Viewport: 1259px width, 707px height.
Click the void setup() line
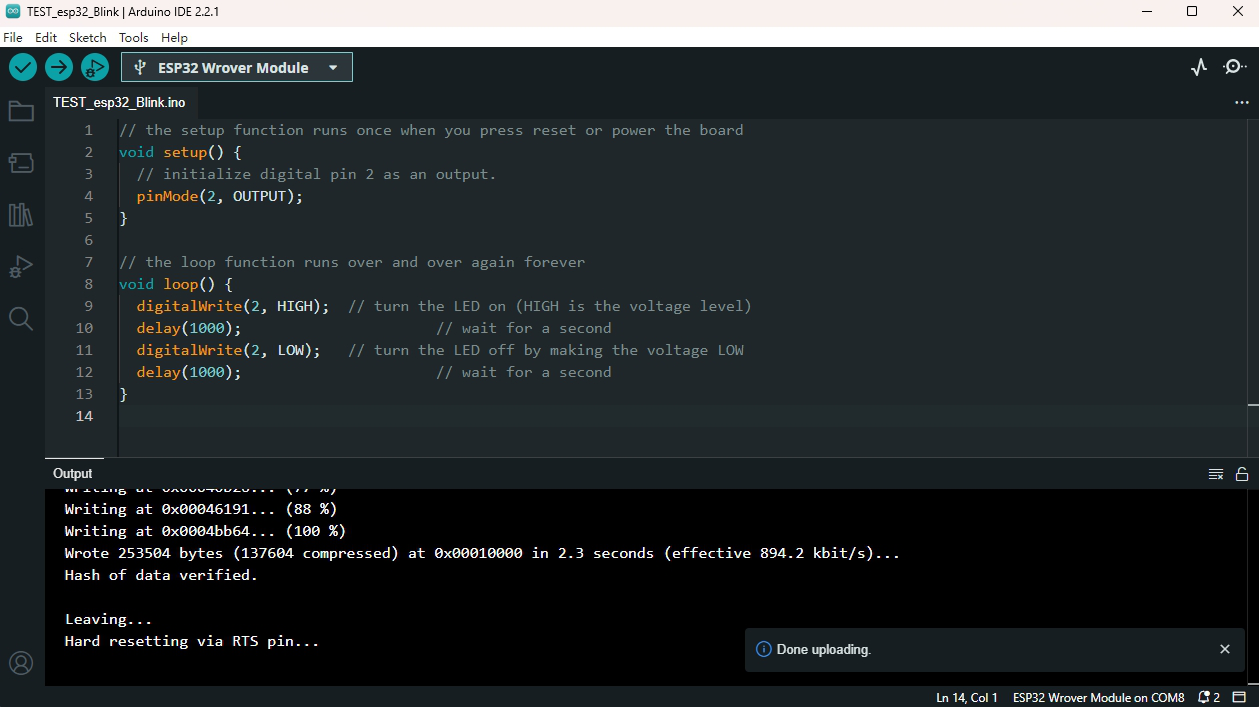tap(180, 152)
